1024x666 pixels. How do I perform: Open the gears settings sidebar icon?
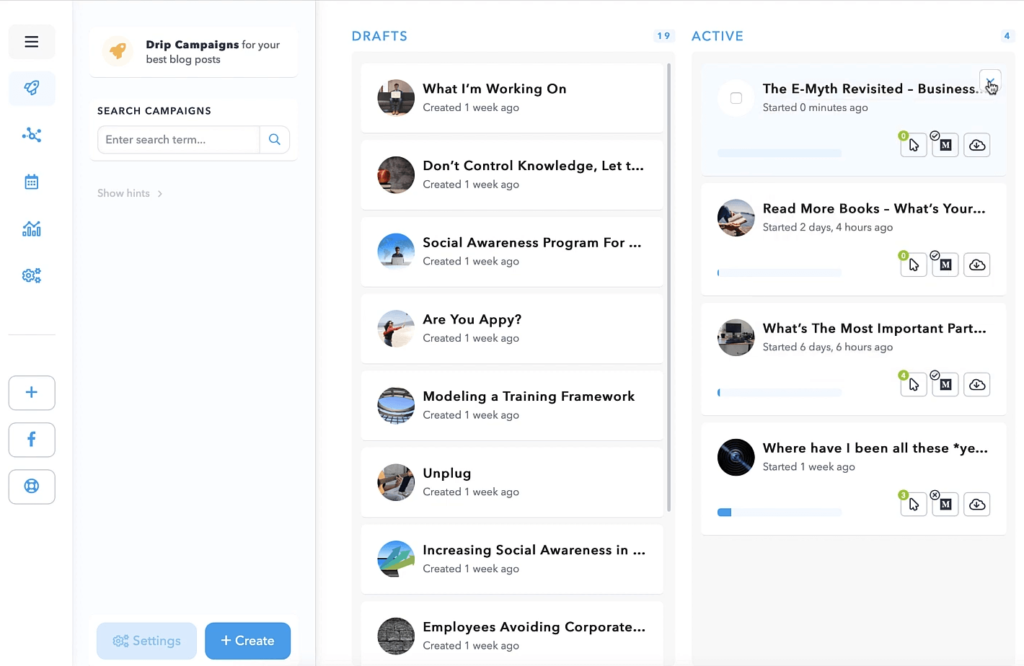coord(31,276)
